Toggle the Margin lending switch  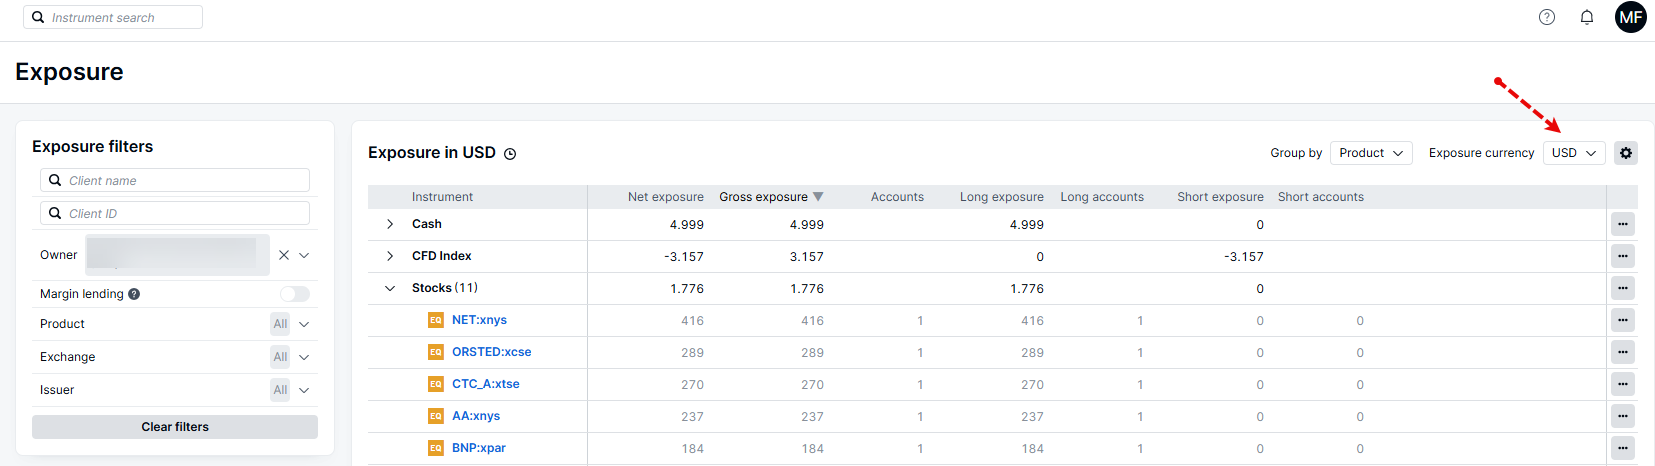(x=294, y=294)
